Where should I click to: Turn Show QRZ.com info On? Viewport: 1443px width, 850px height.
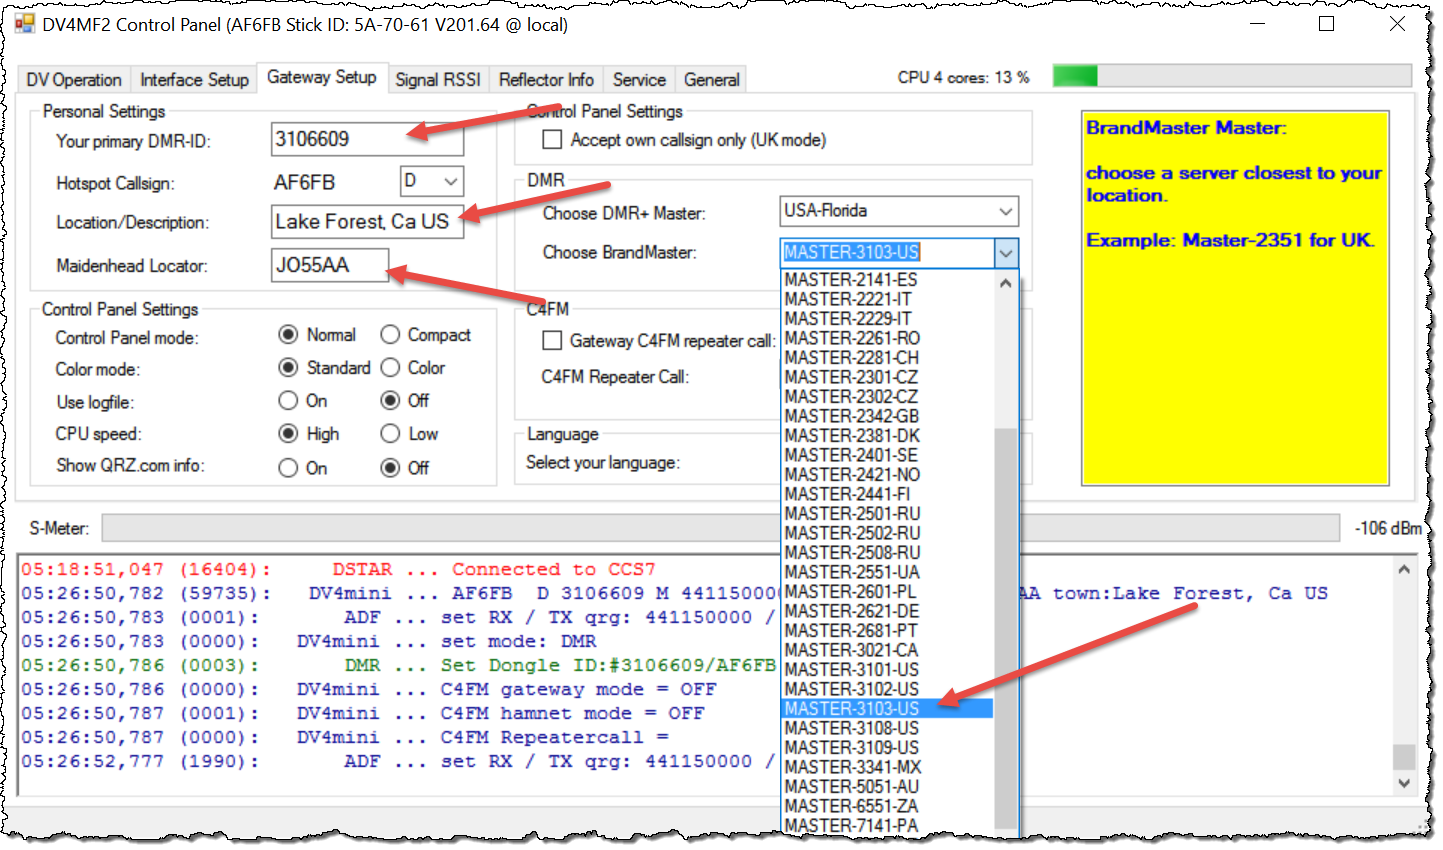pyautogui.click(x=303, y=468)
